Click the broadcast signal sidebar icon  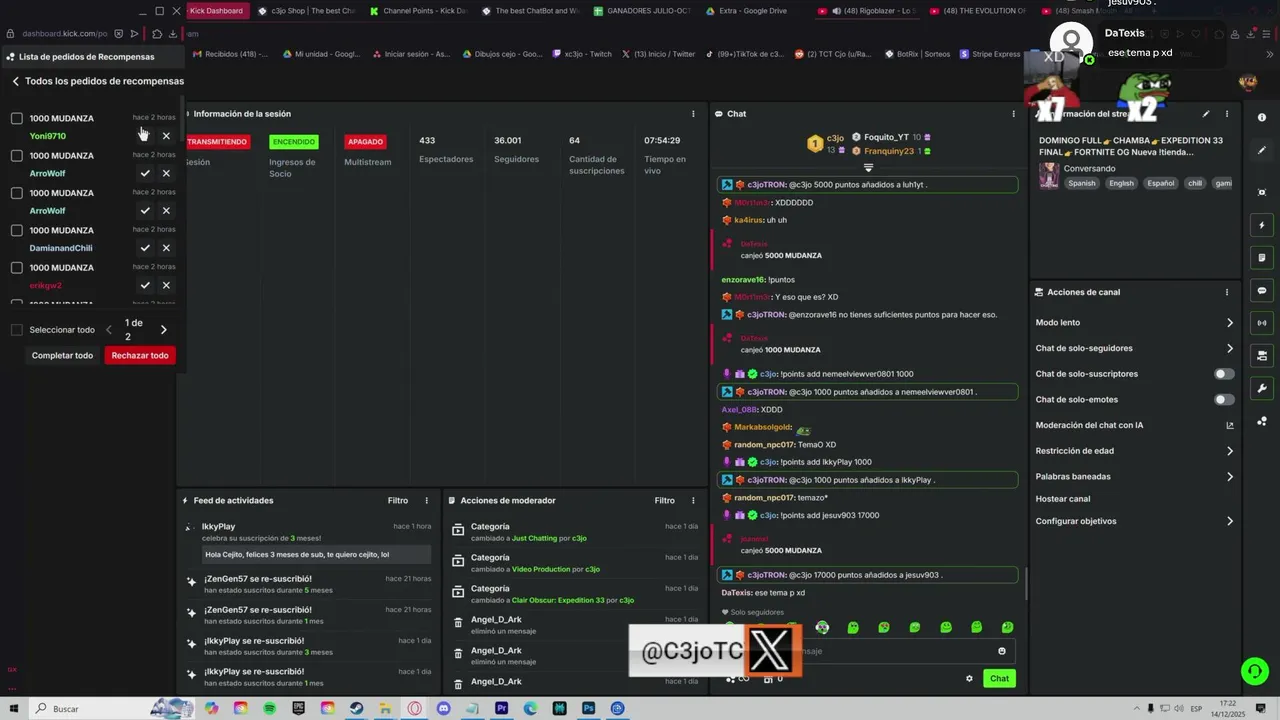click(x=1262, y=323)
